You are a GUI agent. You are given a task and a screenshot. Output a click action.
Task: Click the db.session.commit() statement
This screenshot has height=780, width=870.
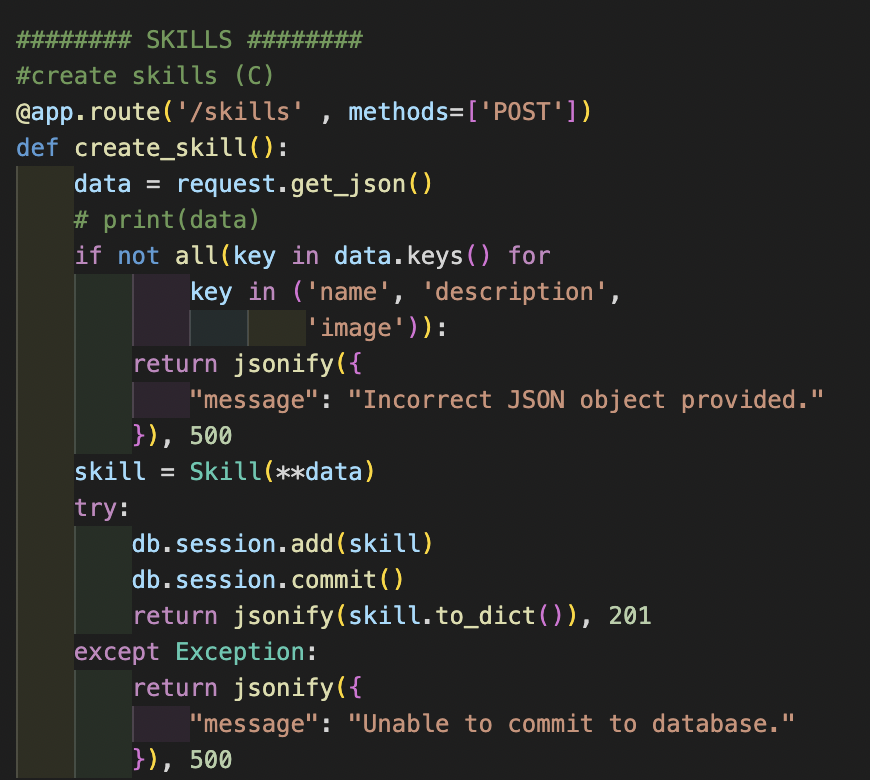coord(270,579)
